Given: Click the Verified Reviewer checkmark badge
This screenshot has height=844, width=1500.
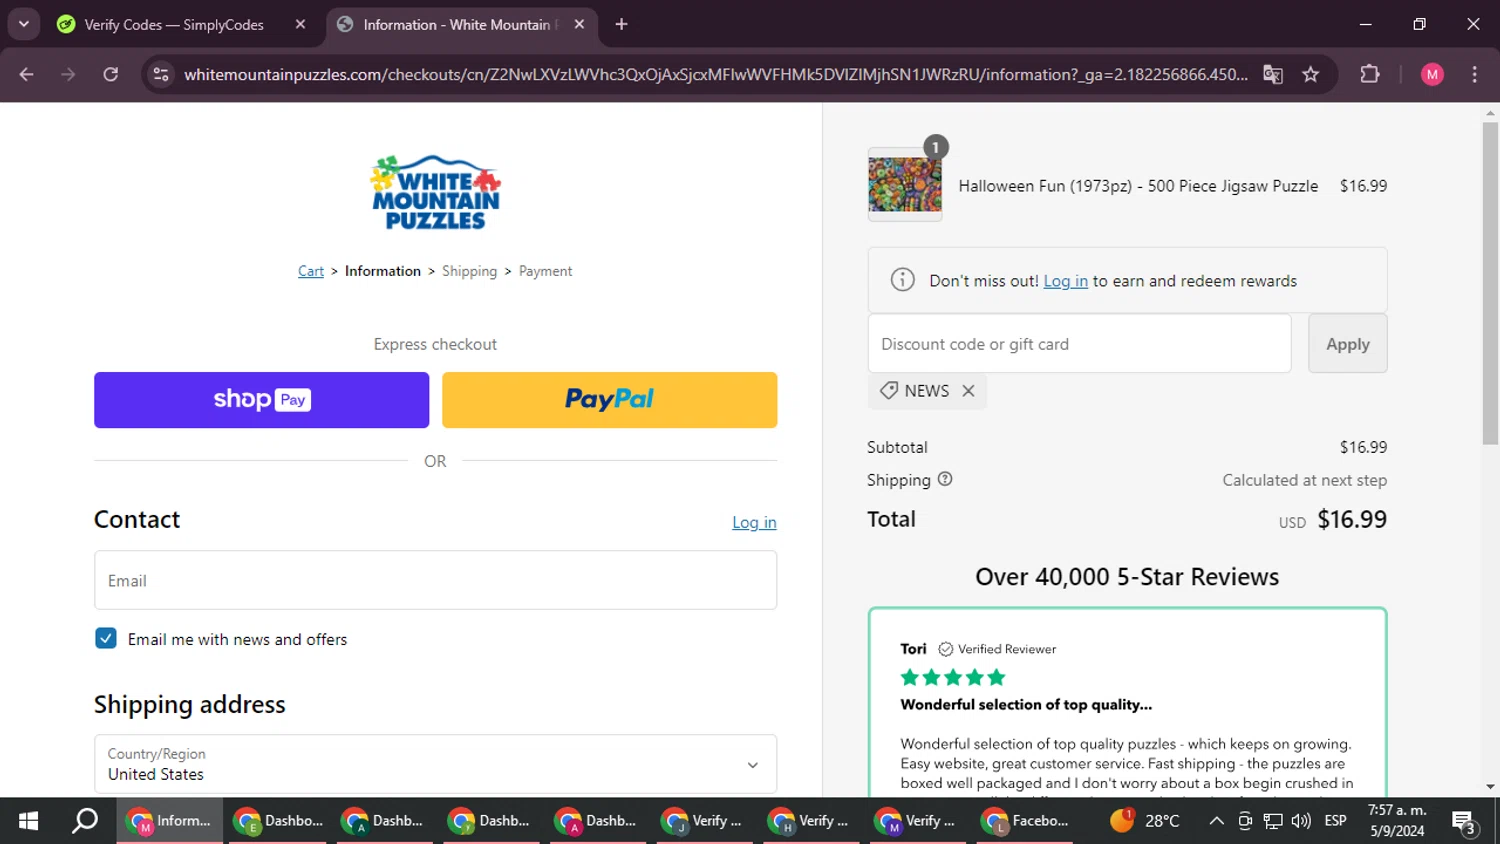Looking at the screenshot, I should 945,649.
